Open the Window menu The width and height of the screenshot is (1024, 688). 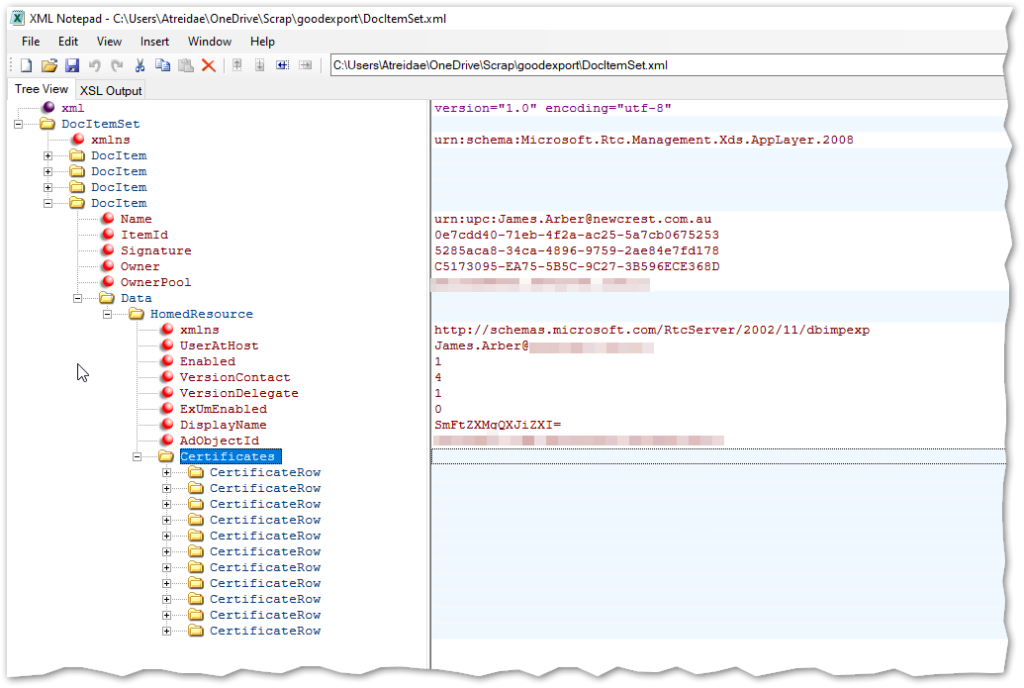coord(210,41)
